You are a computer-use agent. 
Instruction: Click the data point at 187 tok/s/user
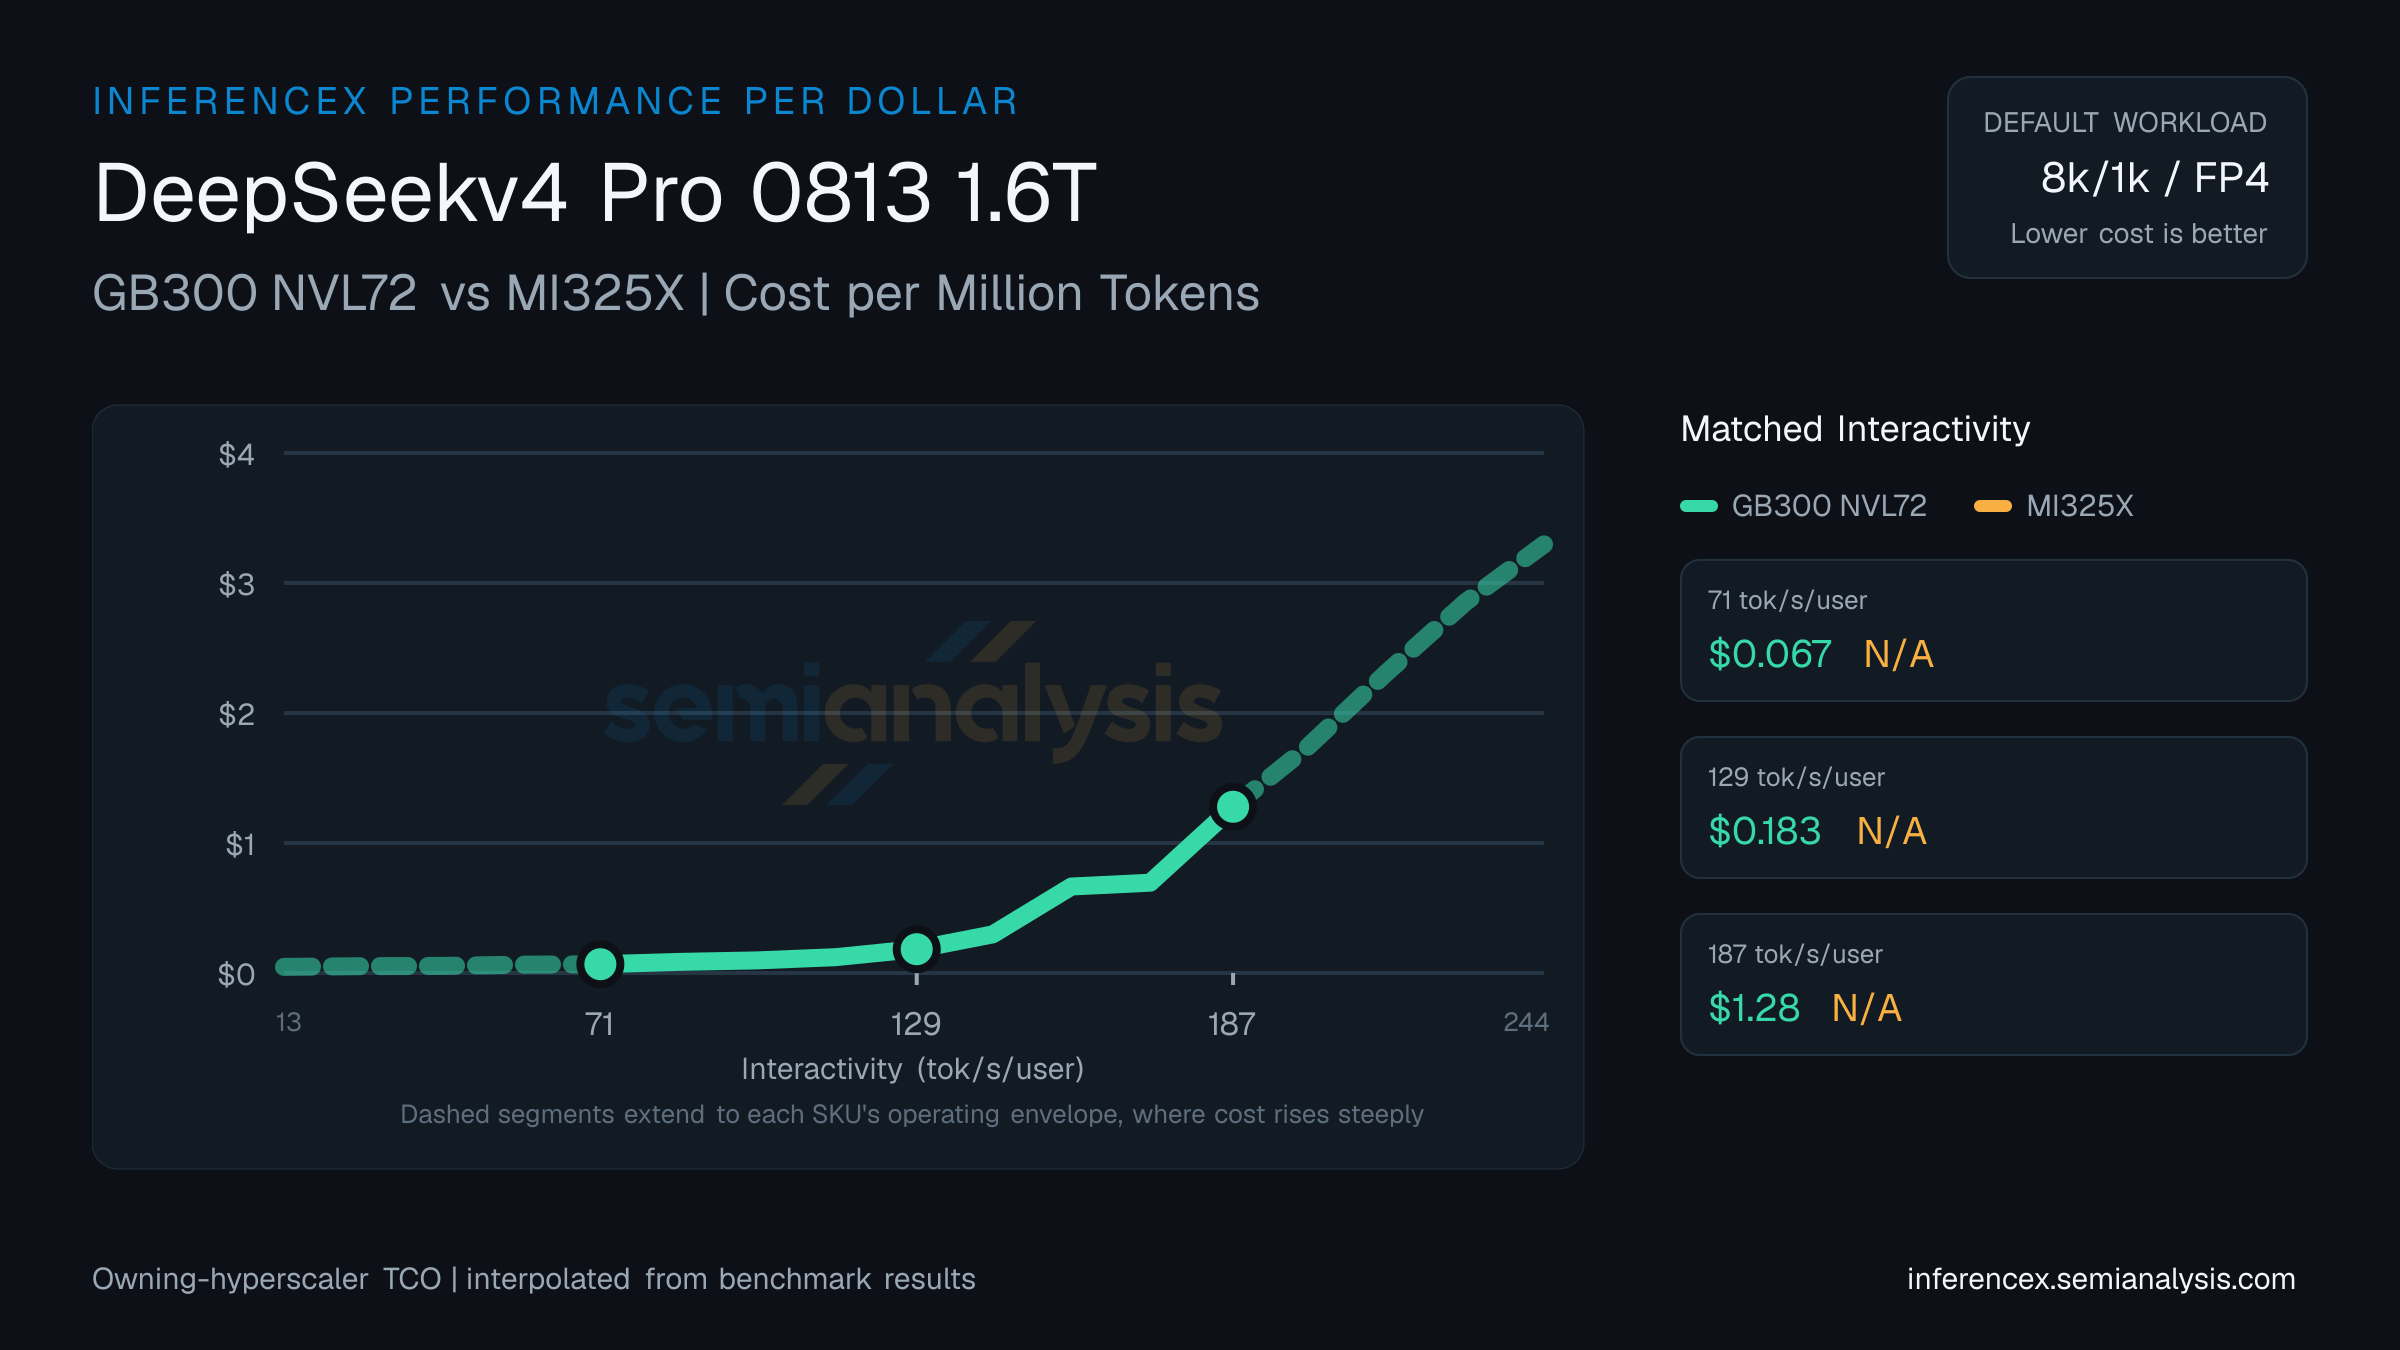coord(1233,807)
